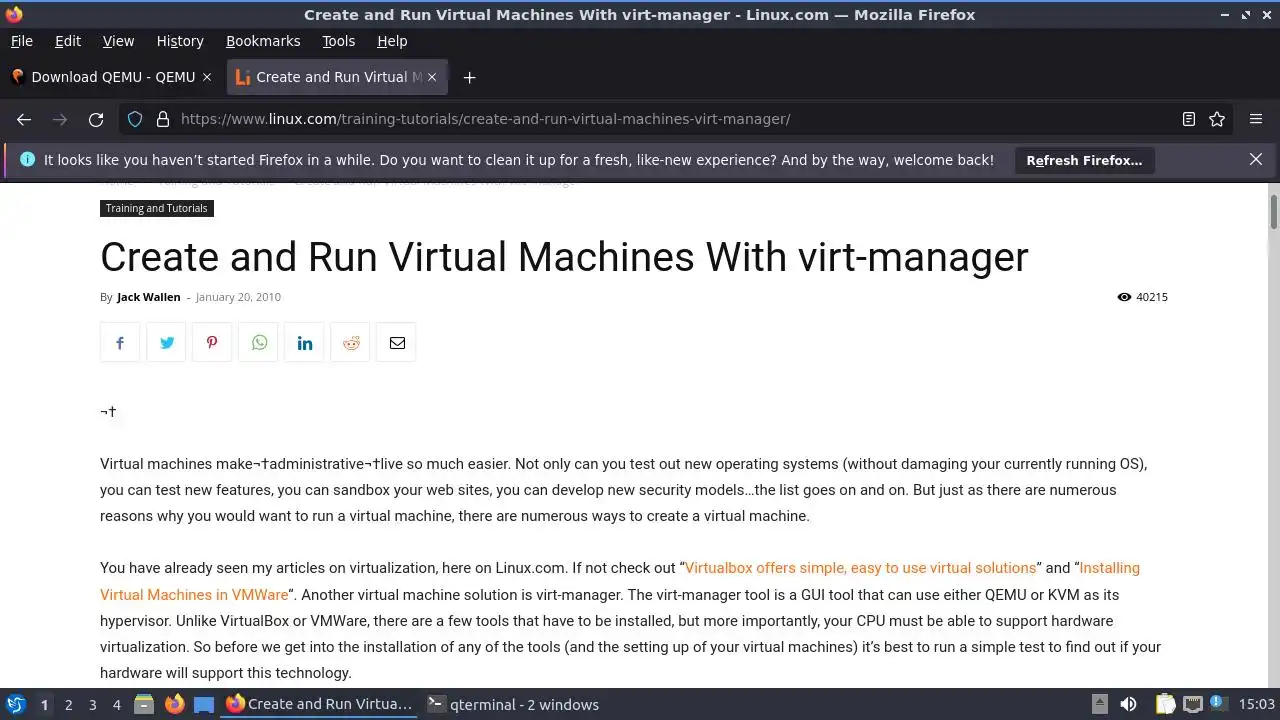Image resolution: width=1280 pixels, height=720 pixels.
Task: Open the tracking protection shield icon
Action: coord(135,119)
